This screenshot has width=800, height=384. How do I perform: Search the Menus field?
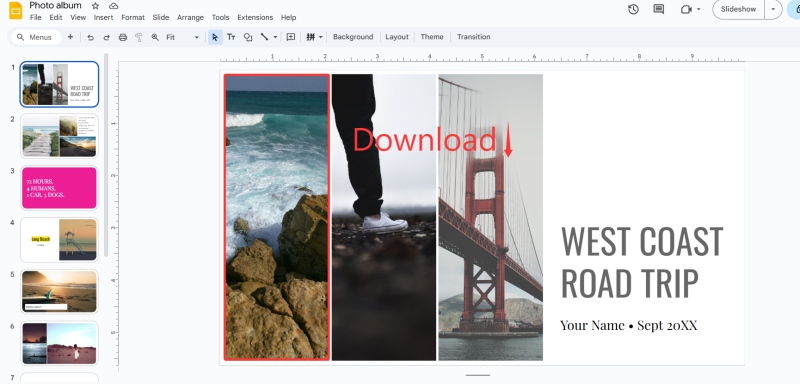[x=36, y=37]
